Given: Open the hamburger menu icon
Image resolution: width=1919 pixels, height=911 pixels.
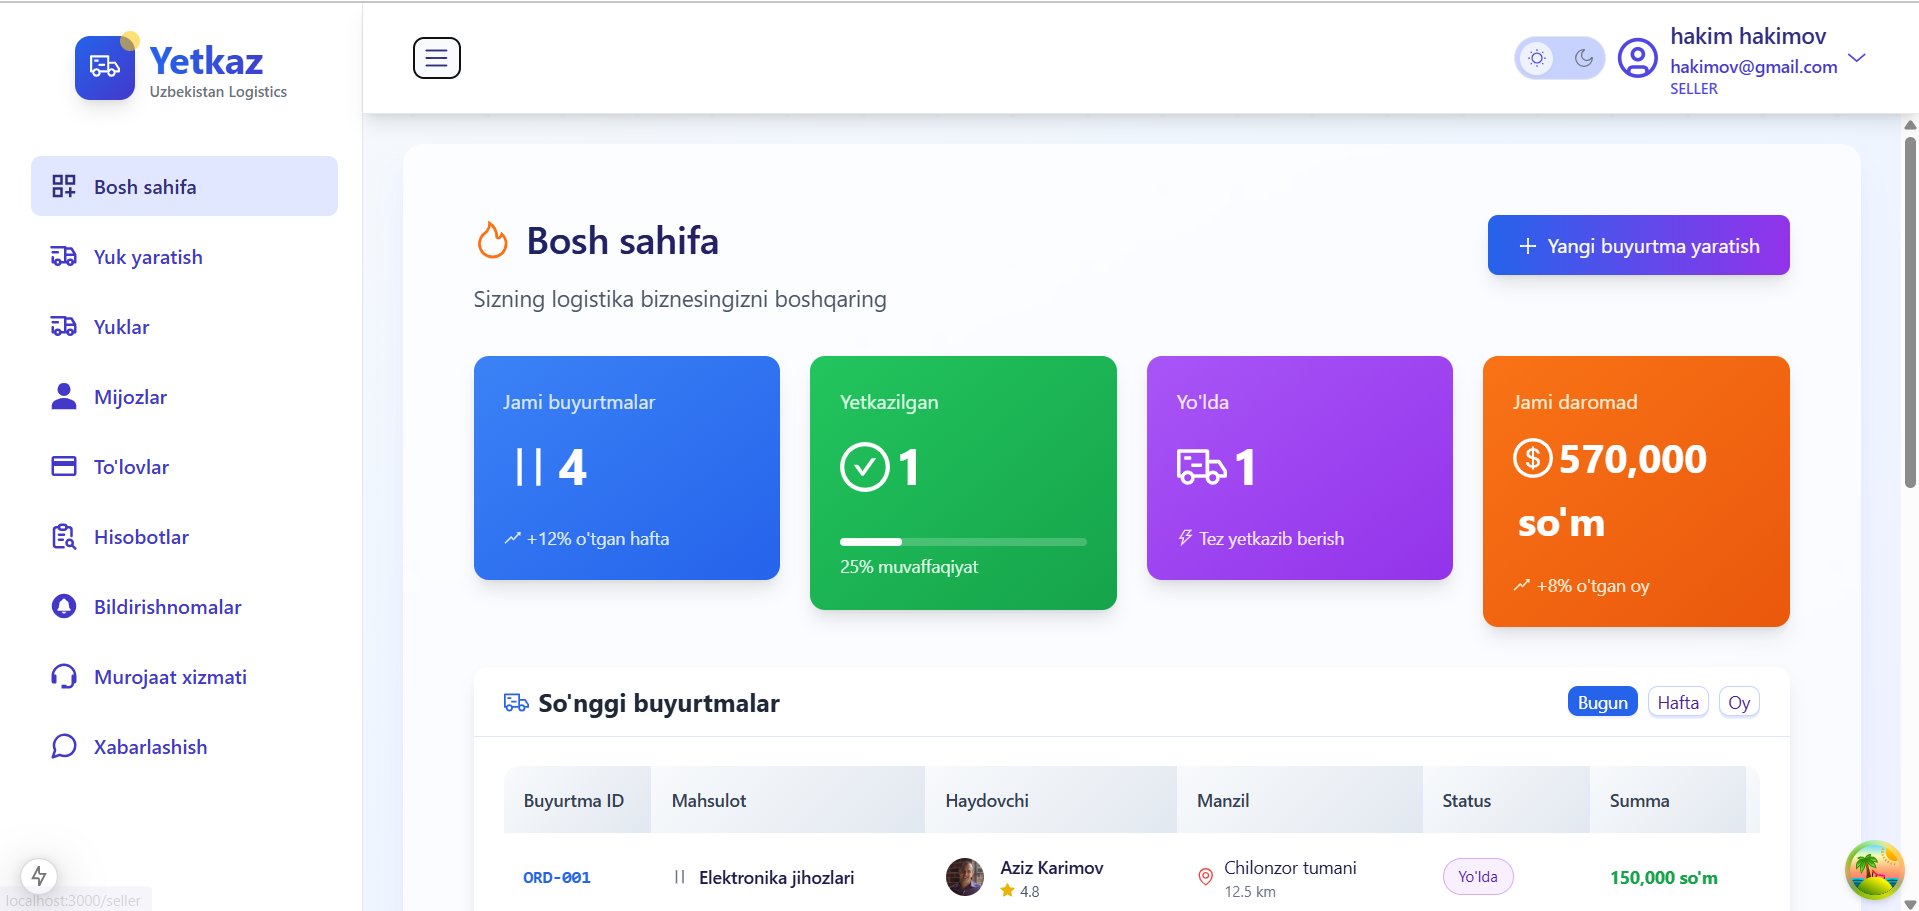Looking at the screenshot, I should coord(437,58).
